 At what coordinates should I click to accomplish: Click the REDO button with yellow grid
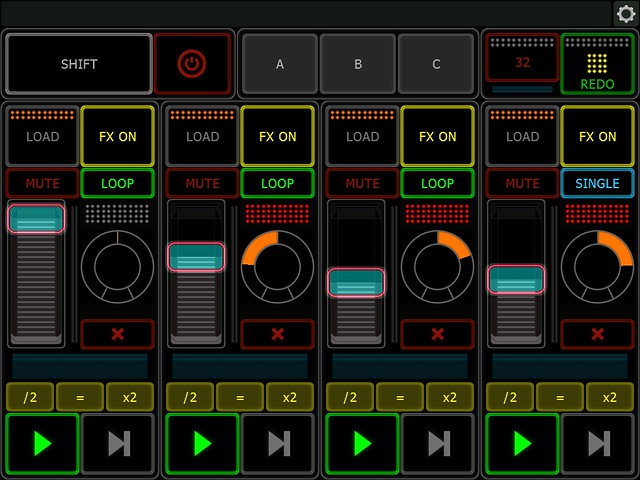(x=597, y=64)
